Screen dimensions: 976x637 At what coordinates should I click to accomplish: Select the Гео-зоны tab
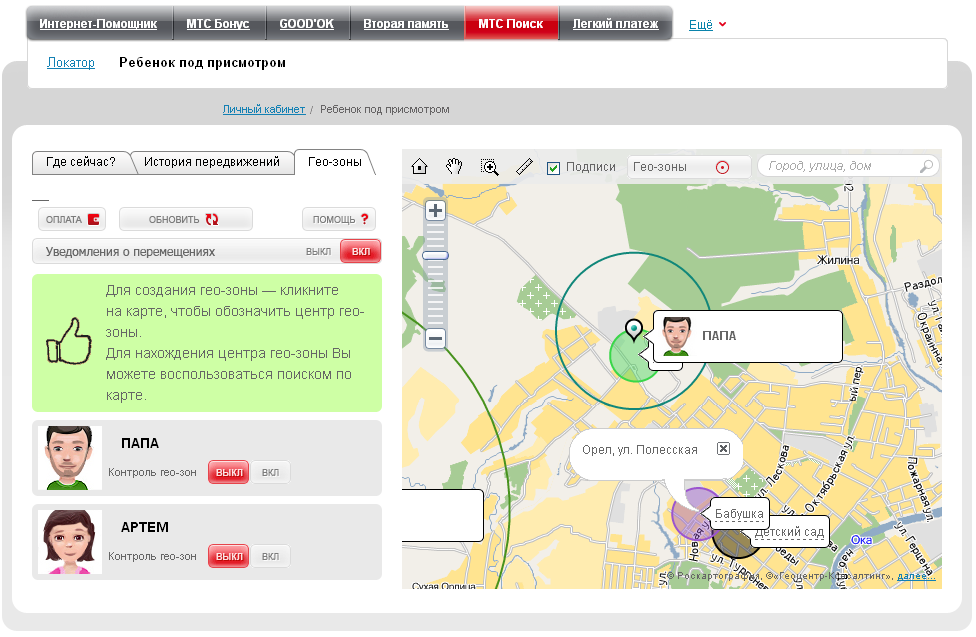pos(335,162)
